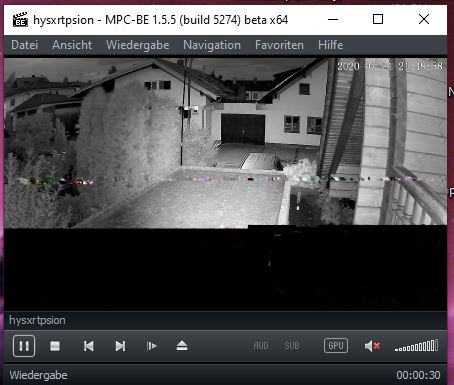Open the Wiedergabe menu

pos(138,45)
